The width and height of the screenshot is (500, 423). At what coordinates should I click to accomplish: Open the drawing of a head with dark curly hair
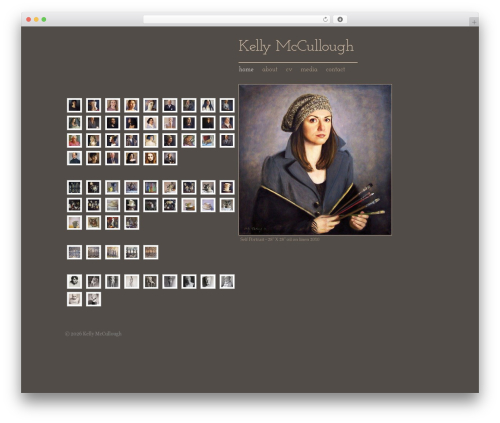pyautogui.click(x=74, y=282)
